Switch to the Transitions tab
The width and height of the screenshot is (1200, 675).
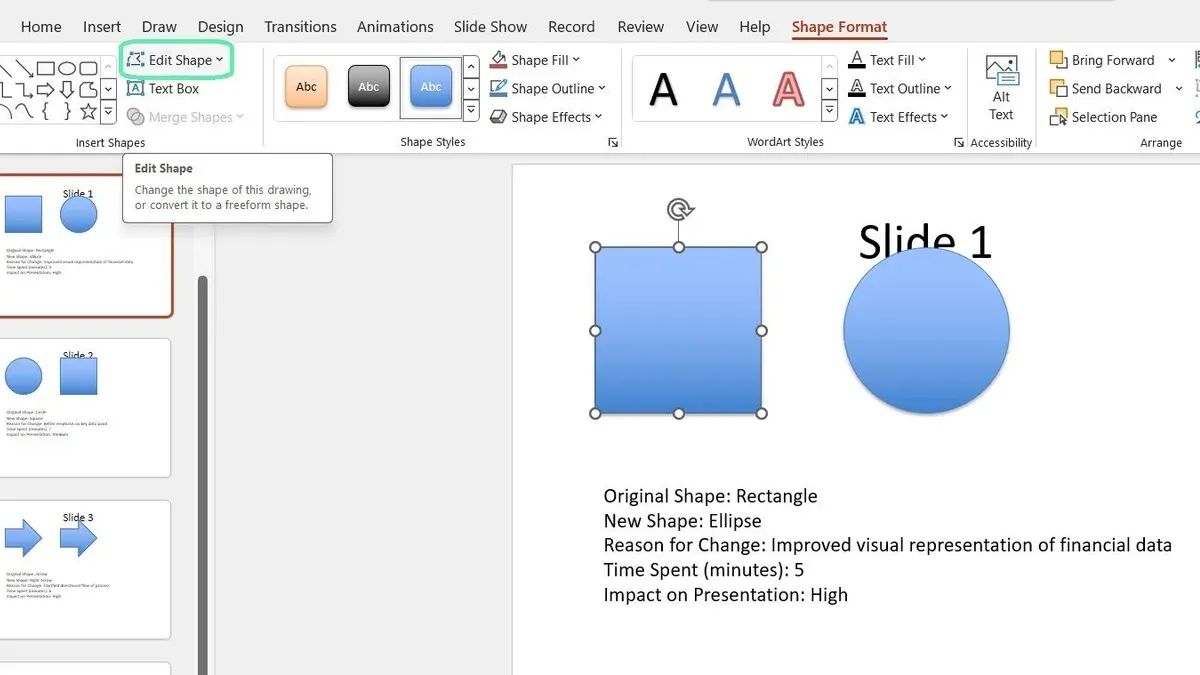(300, 27)
